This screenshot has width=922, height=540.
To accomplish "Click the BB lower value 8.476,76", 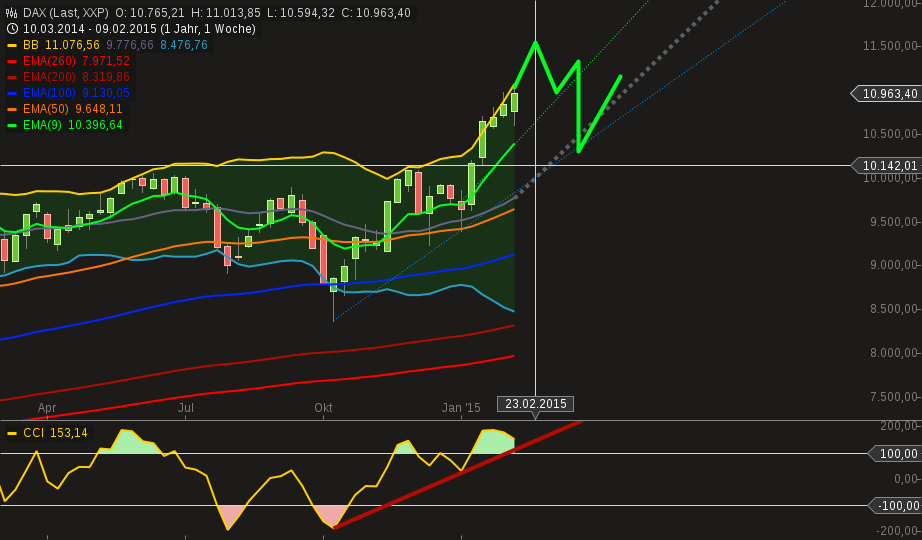I will [x=184, y=45].
